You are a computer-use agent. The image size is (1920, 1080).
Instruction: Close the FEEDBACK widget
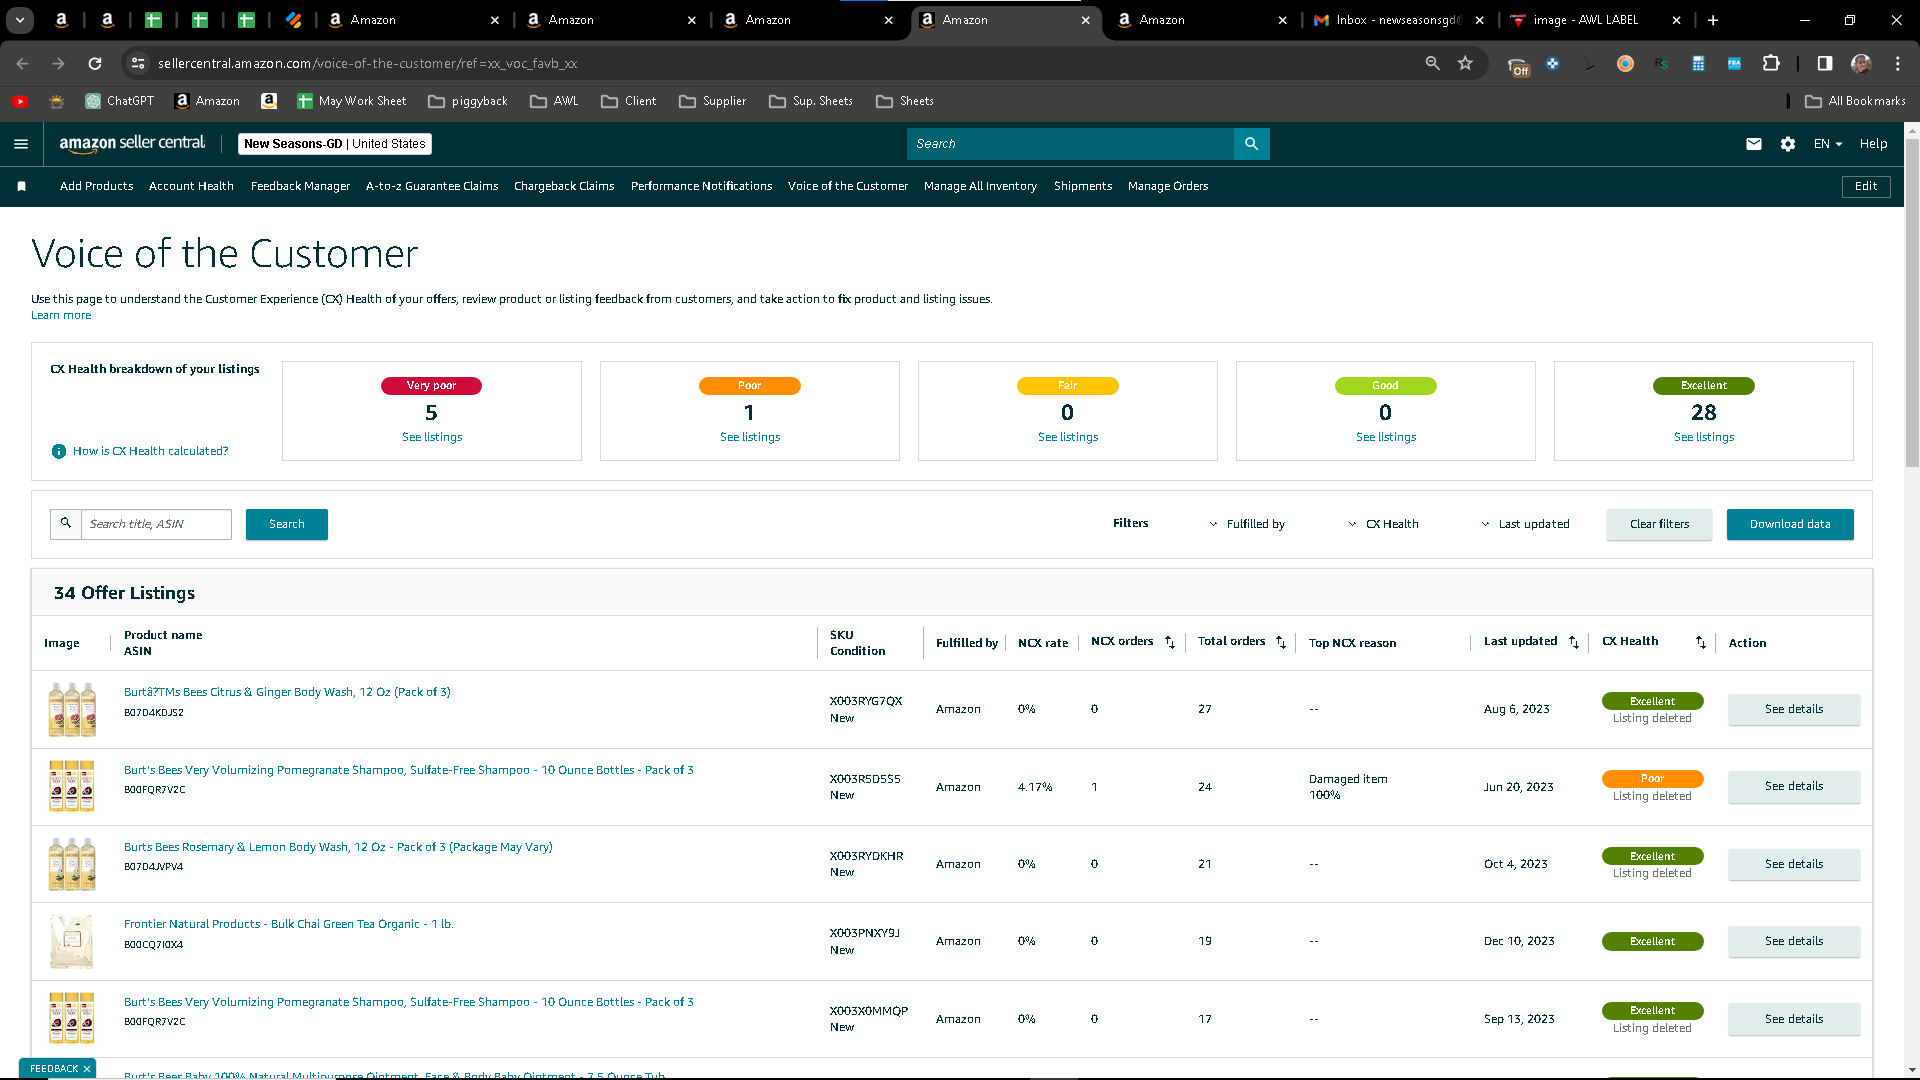(87, 1069)
